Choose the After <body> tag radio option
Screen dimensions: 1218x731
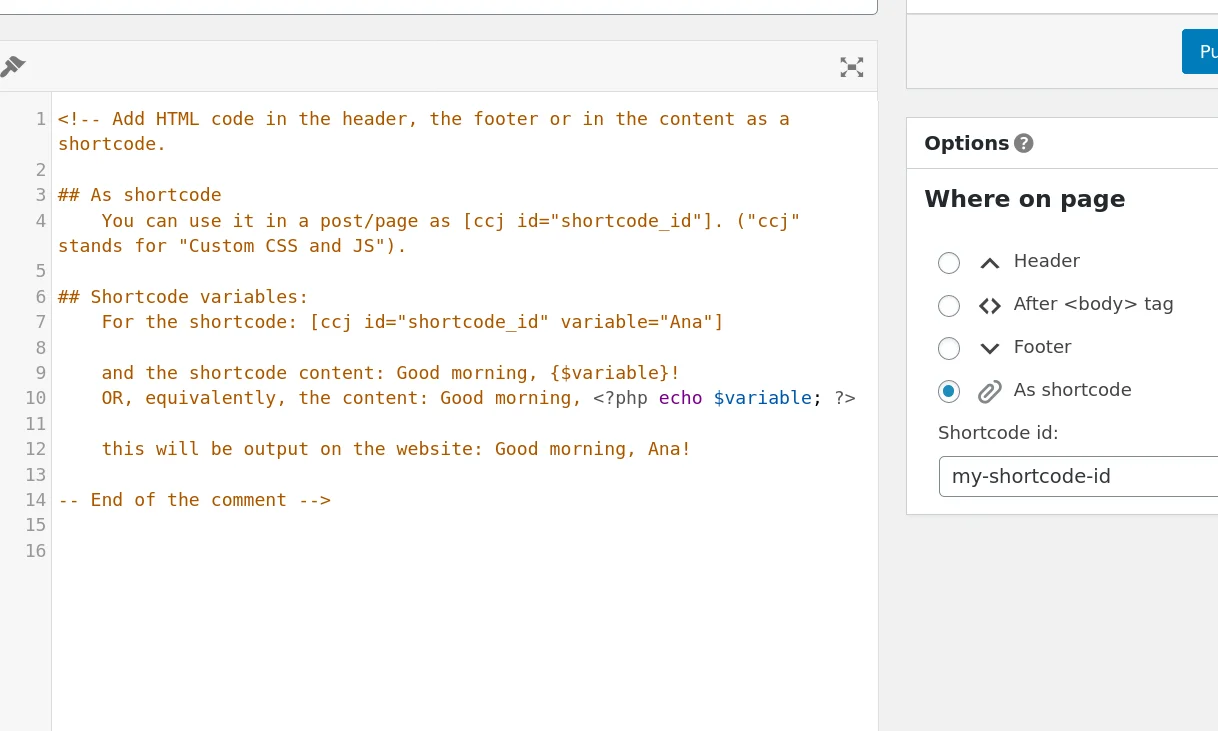[948, 305]
